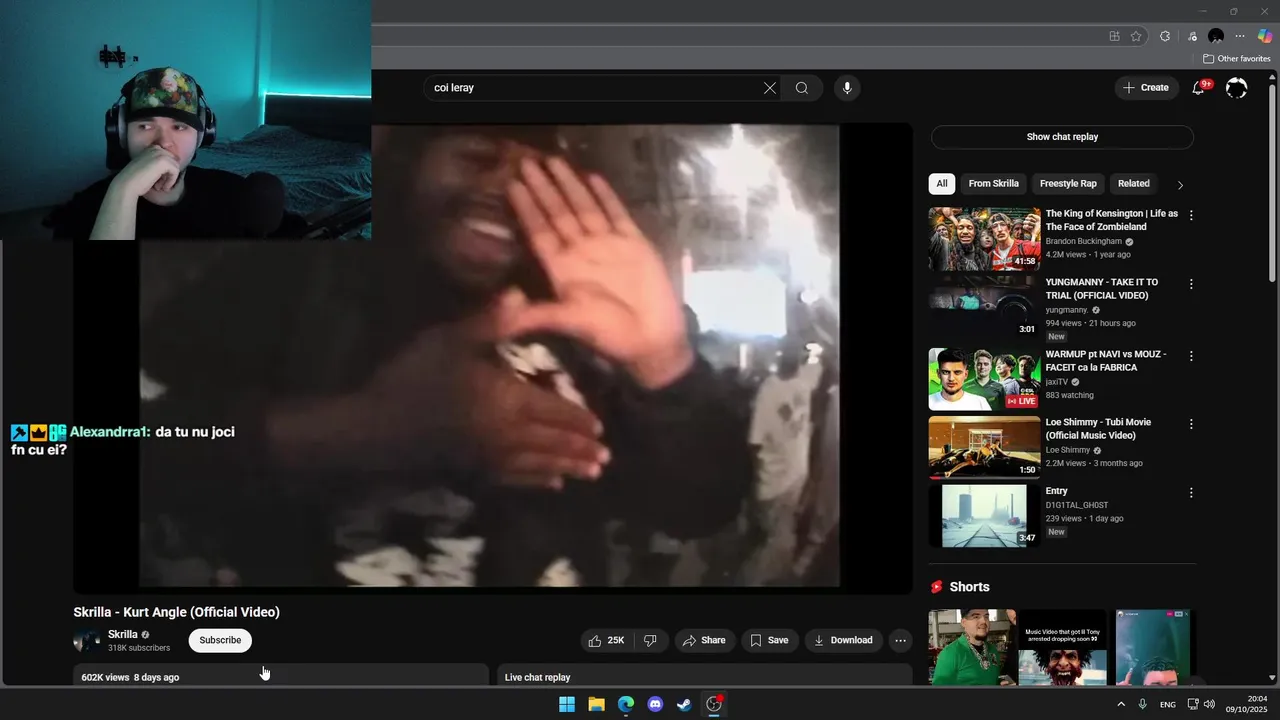Open the YouTube account avatar menu
1280x720 pixels.
click(1237, 88)
